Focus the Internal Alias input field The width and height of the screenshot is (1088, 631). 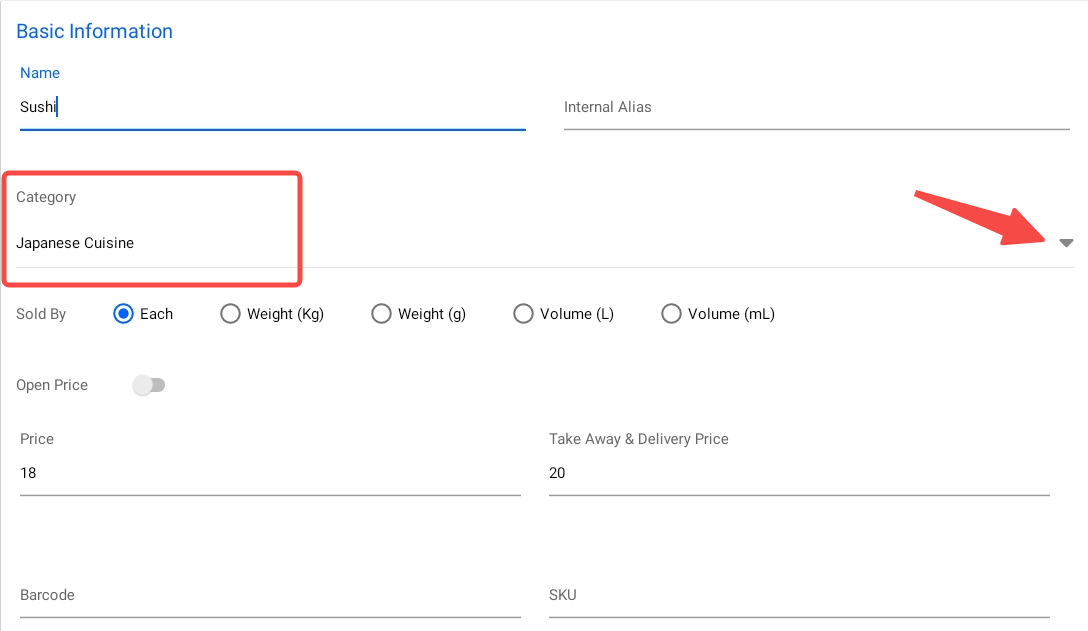pos(816,107)
